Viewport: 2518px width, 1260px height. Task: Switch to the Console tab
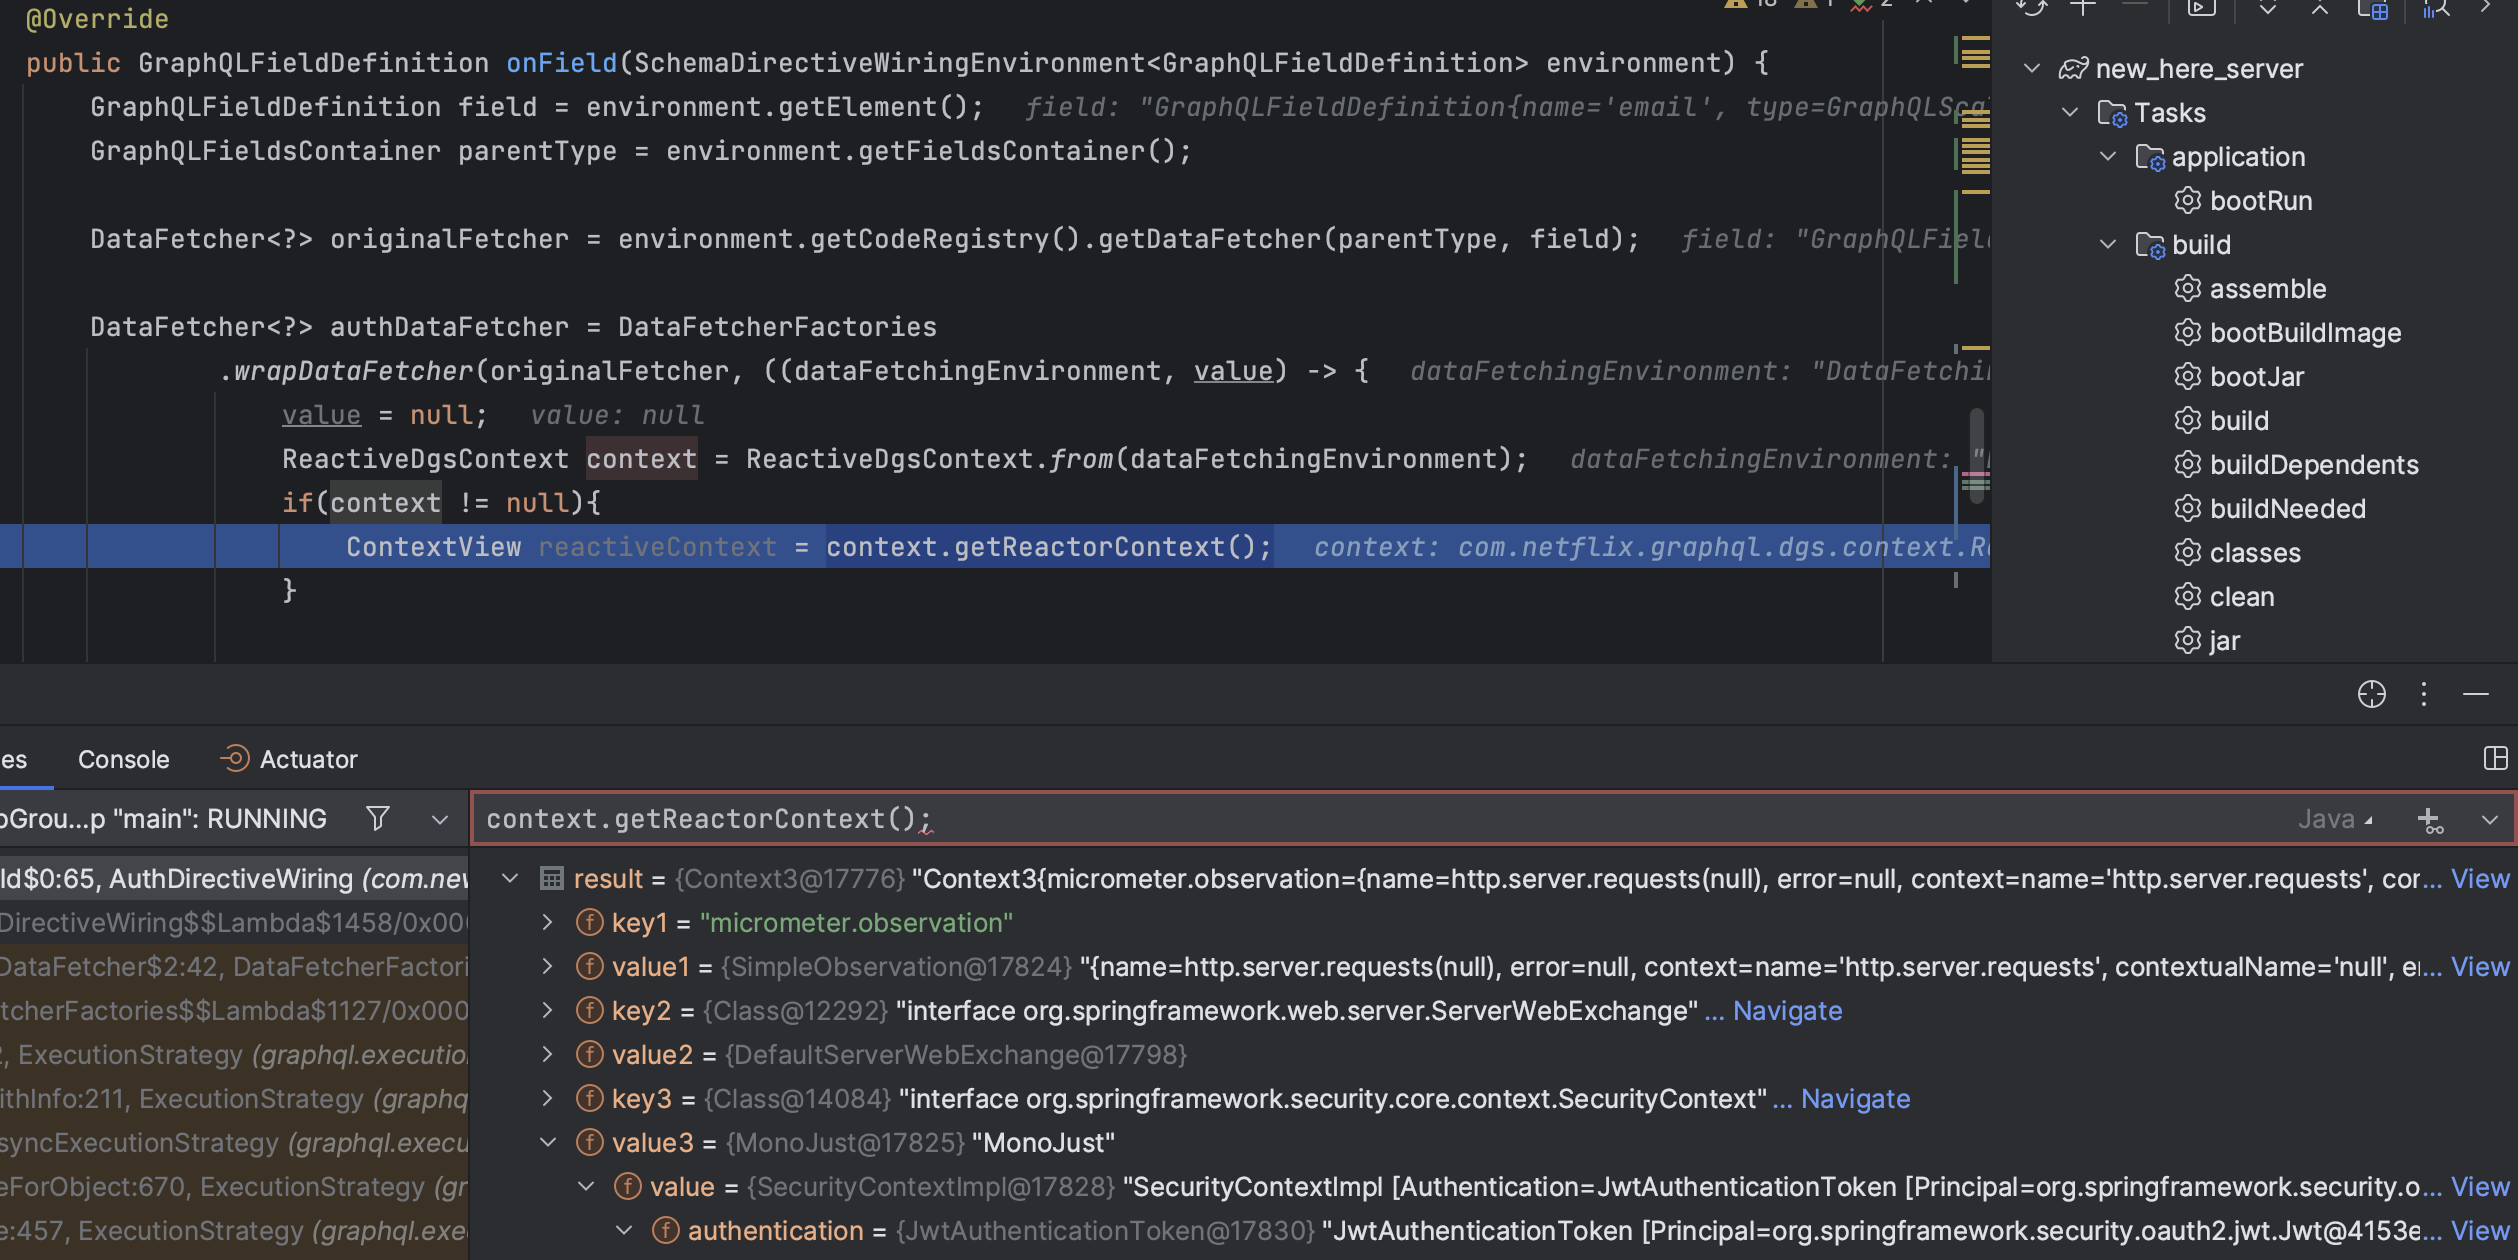click(122, 758)
